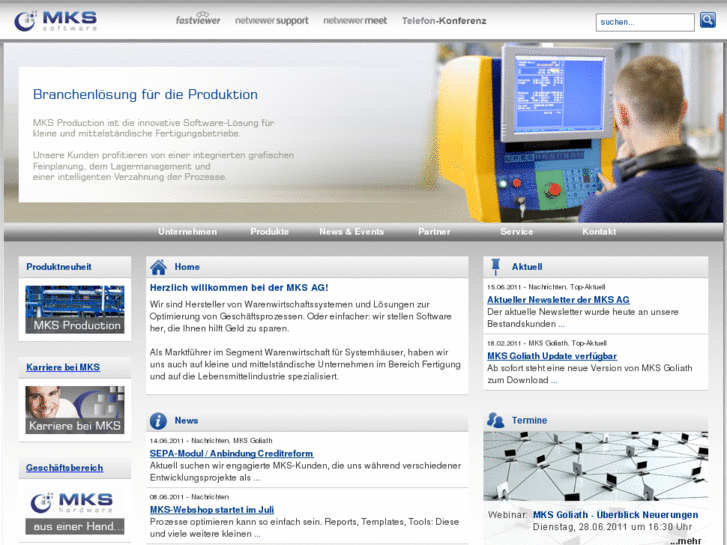Screen dimensions: 727x545
Task: Click the hero banner machine operator photo
Action: (580, 133)
